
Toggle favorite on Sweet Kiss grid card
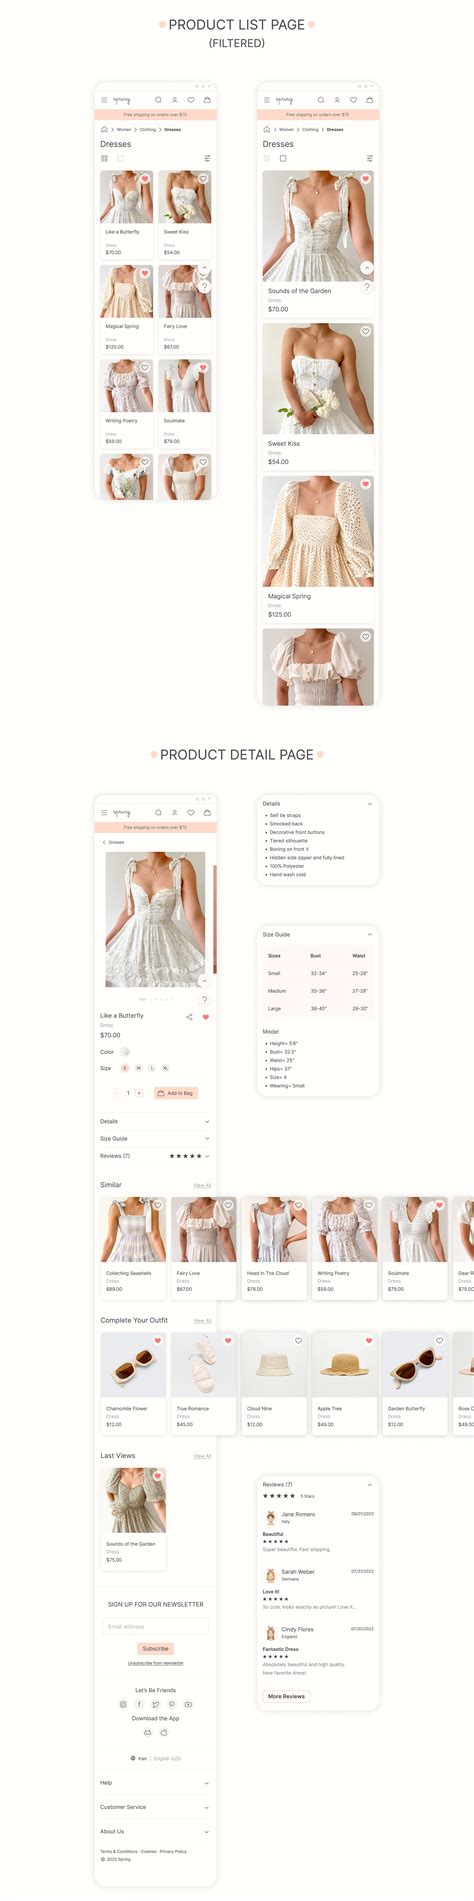pyautogui.click(x=203, y=179)
